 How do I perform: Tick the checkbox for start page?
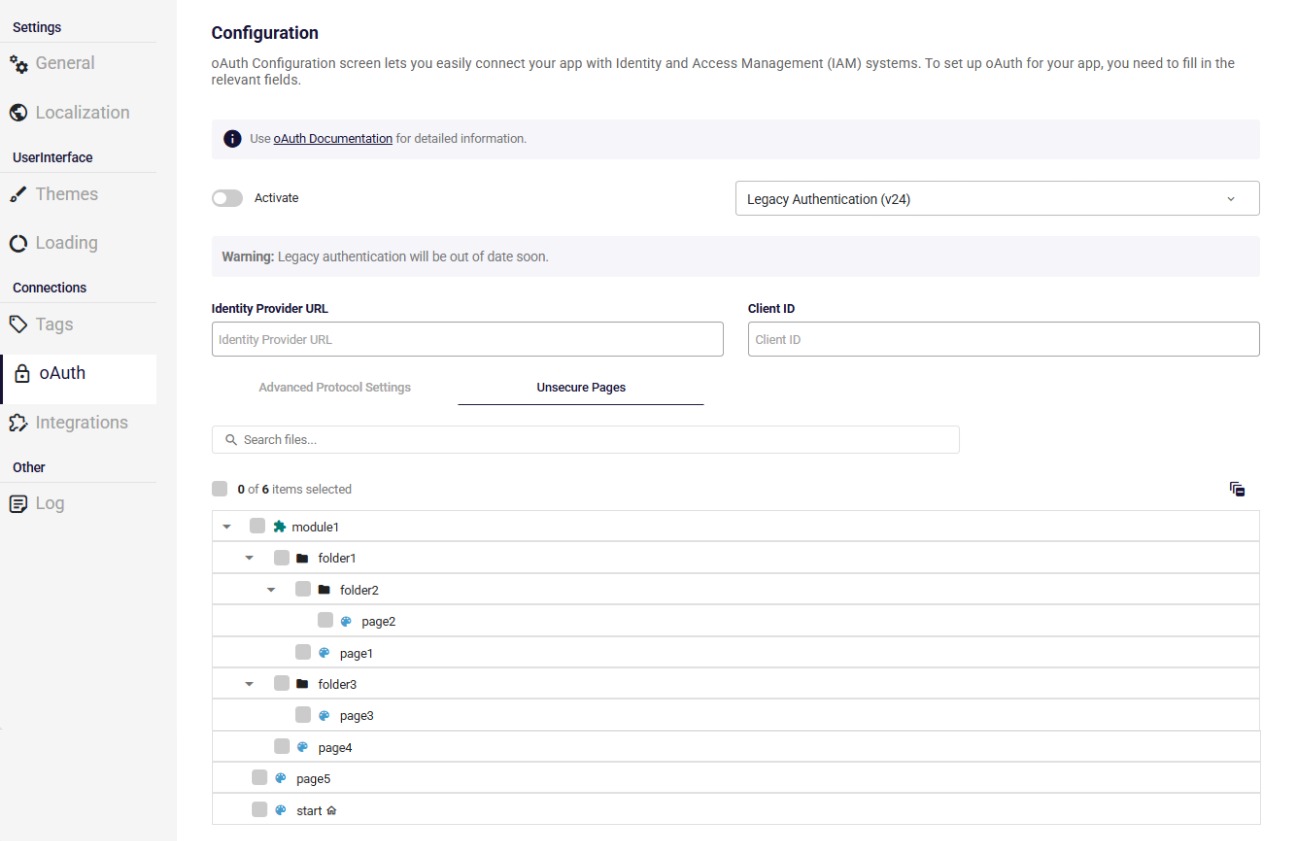(260, 810)
